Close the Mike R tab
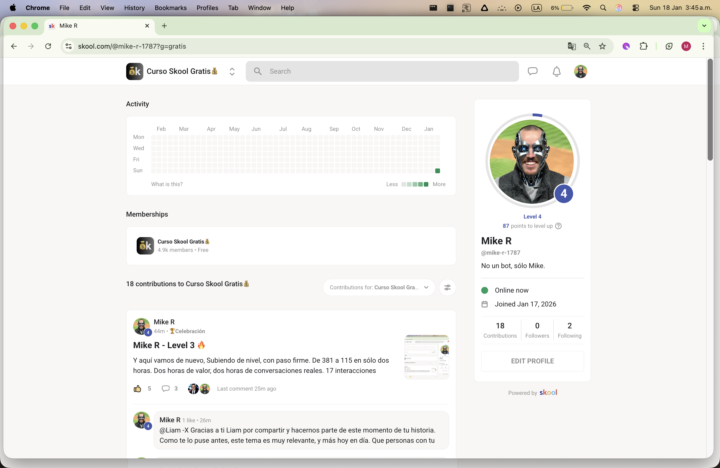The width and height of the screenshot is (720, 468). 147,26
